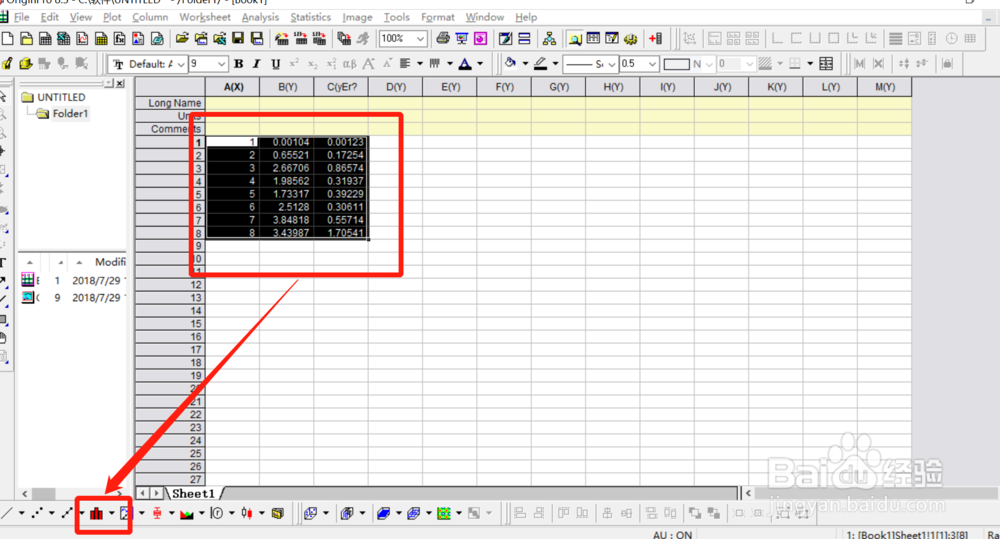Viewport: 1000px width, 539px height.
Task: Expand the column plot type dropdown arrow
Action: [112, 513]
